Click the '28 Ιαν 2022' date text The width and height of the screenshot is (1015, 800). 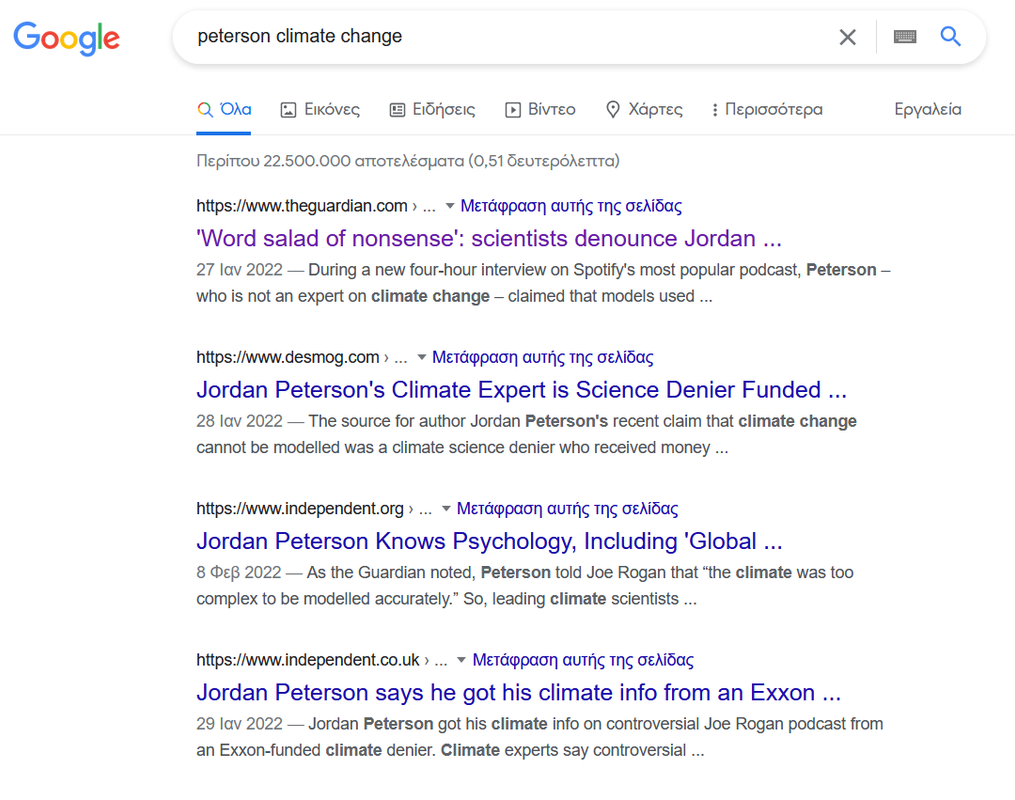tap(240, 421)
